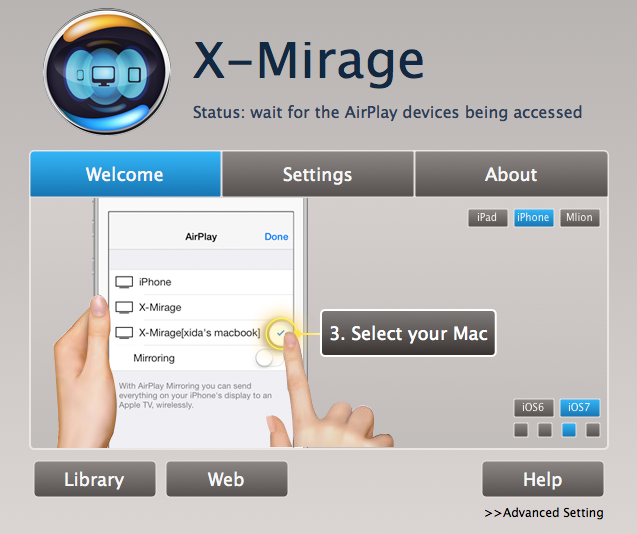Go to first tutorial step square
The width and height of the screenshot is (637, 534).
521,430
